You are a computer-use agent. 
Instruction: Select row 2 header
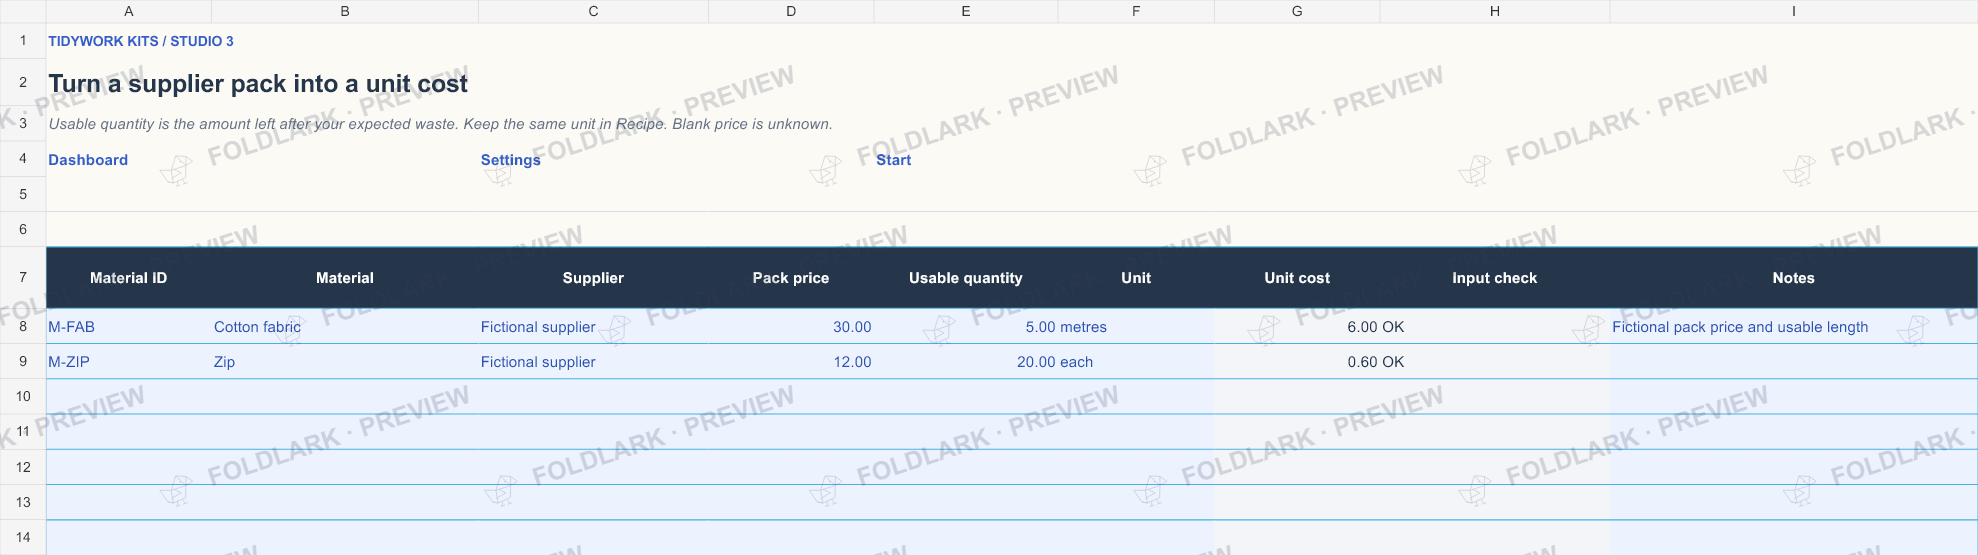(23, 82)
